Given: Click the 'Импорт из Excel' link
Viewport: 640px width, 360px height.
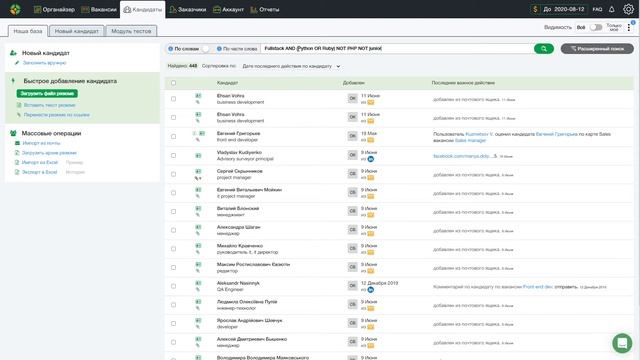Looking at the screenshot, I should (x=40, y=162).
